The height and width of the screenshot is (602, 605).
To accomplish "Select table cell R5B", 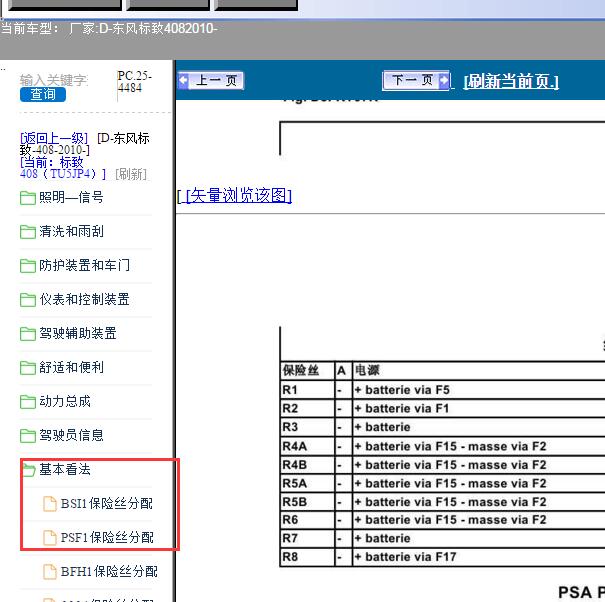I will 308,502.
